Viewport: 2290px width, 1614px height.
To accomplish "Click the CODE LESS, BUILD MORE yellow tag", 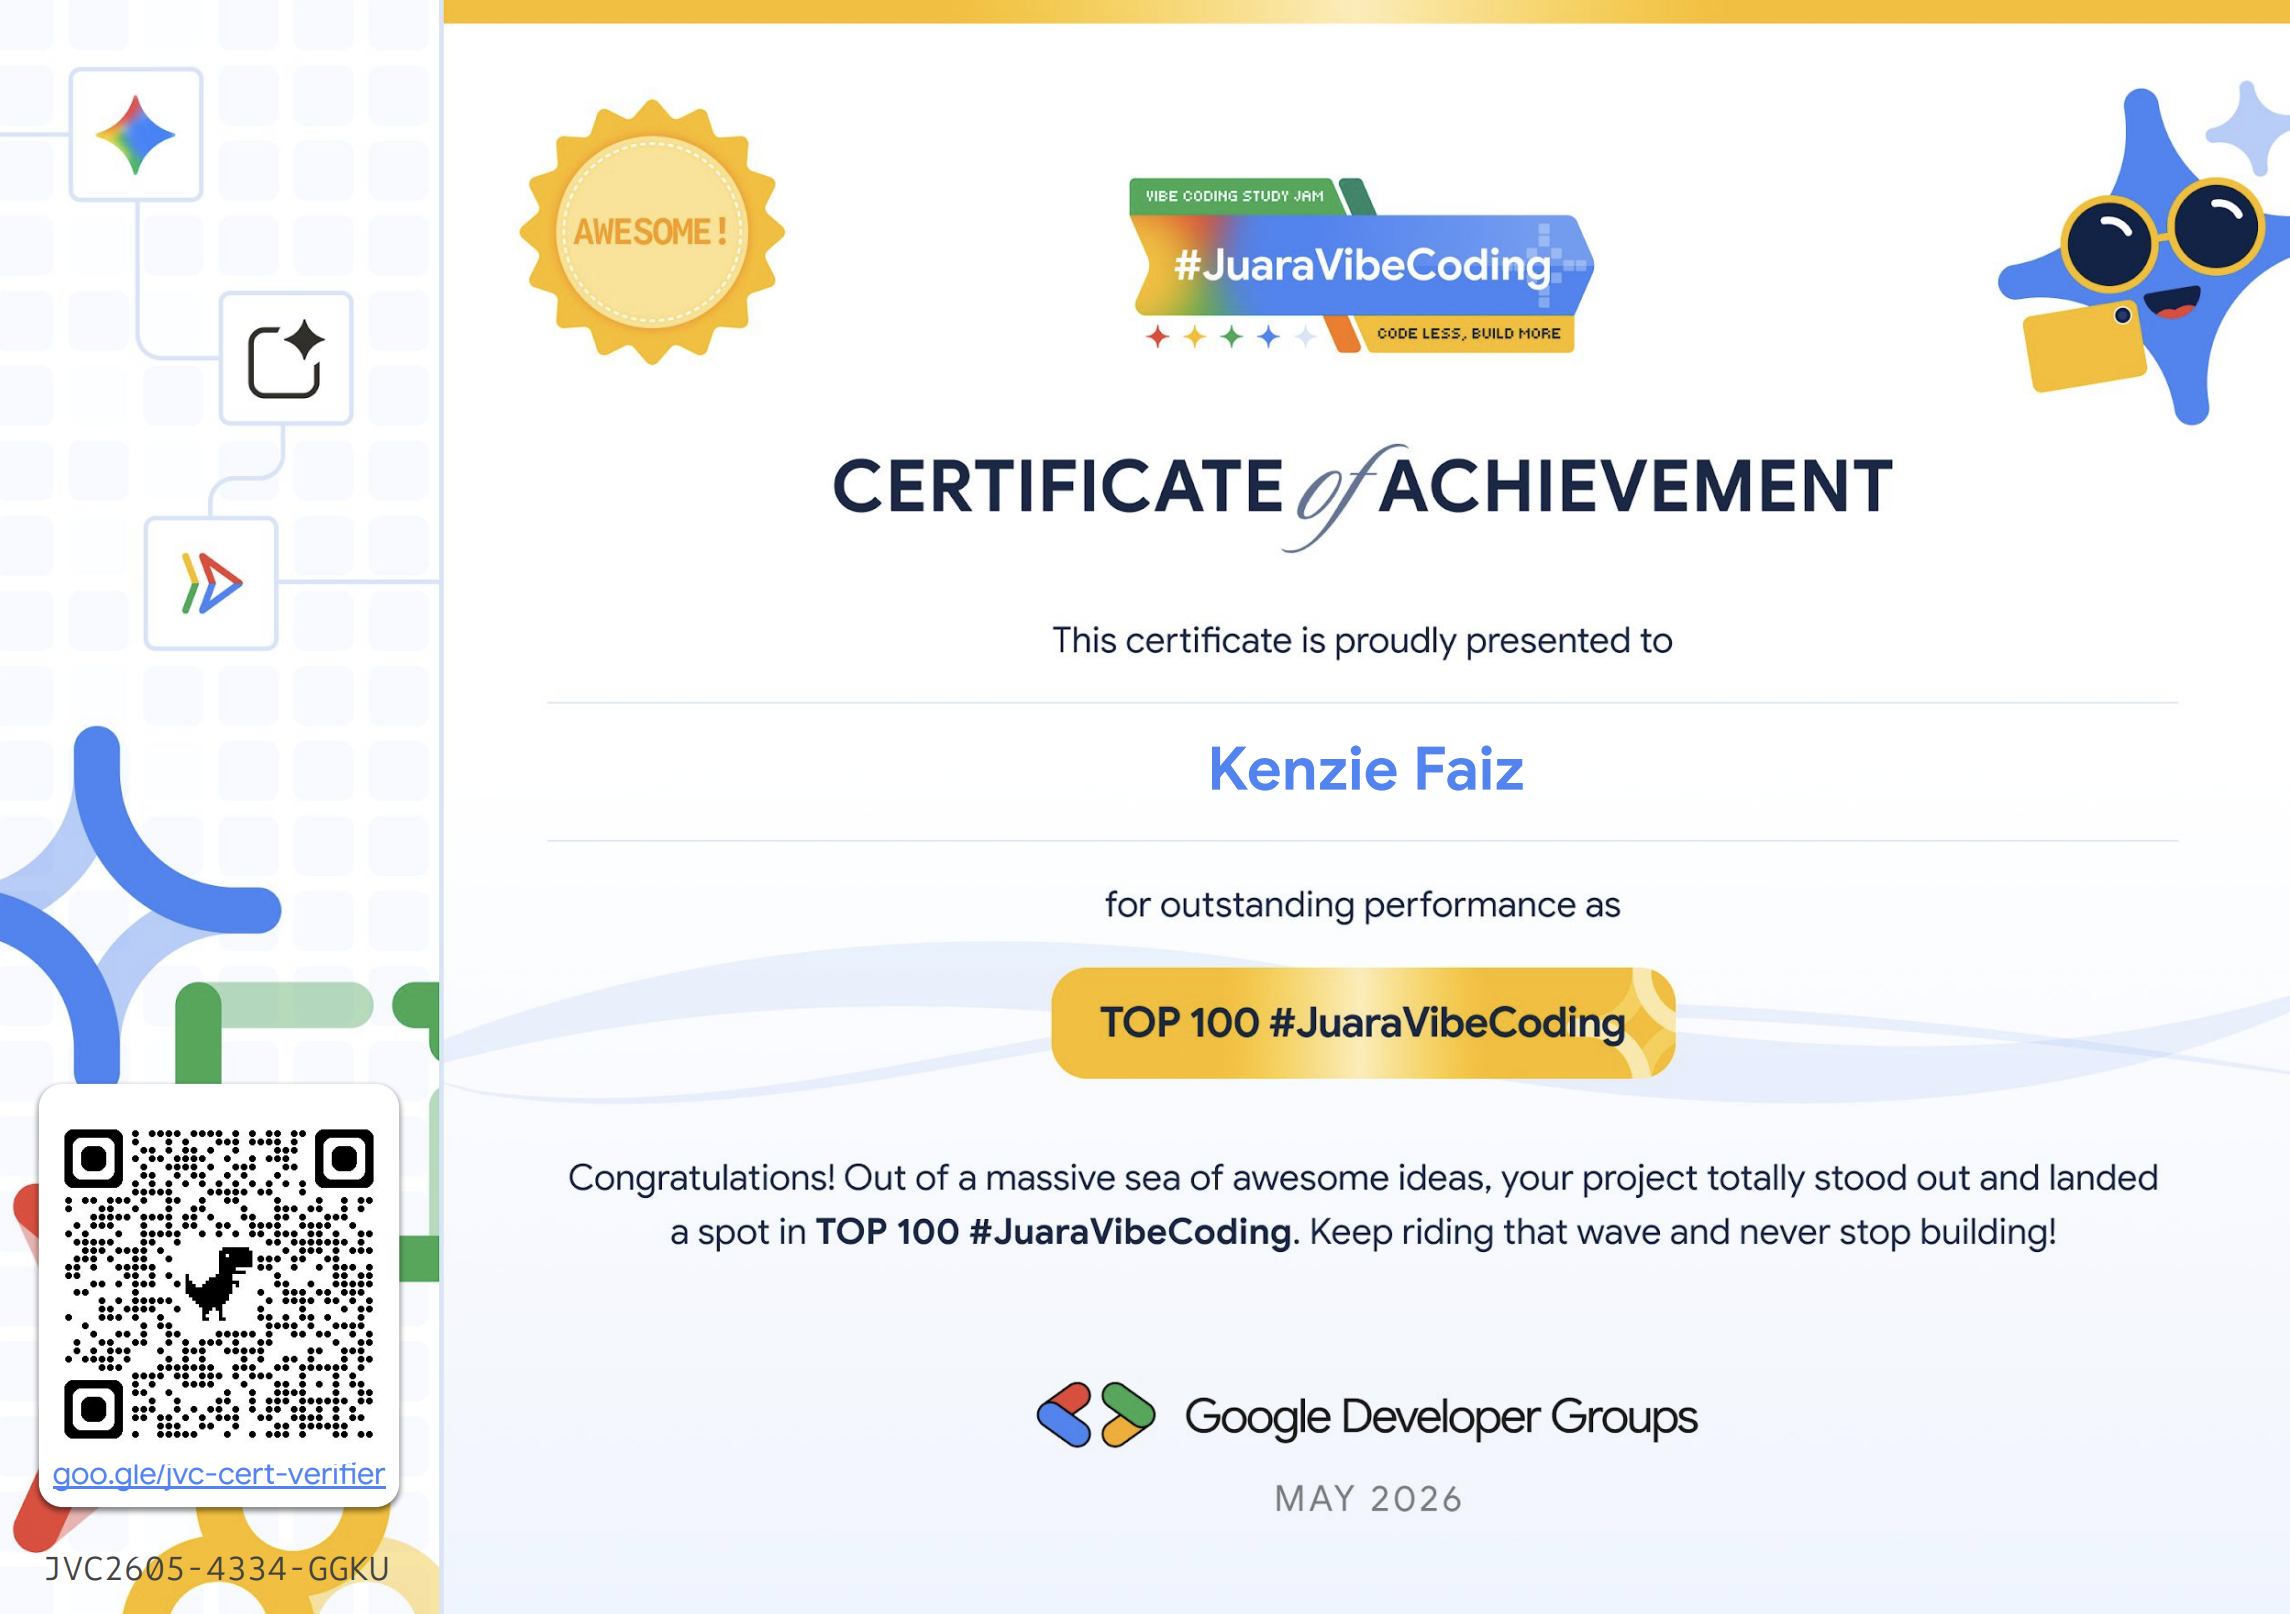I will (x=1468, y=334).
